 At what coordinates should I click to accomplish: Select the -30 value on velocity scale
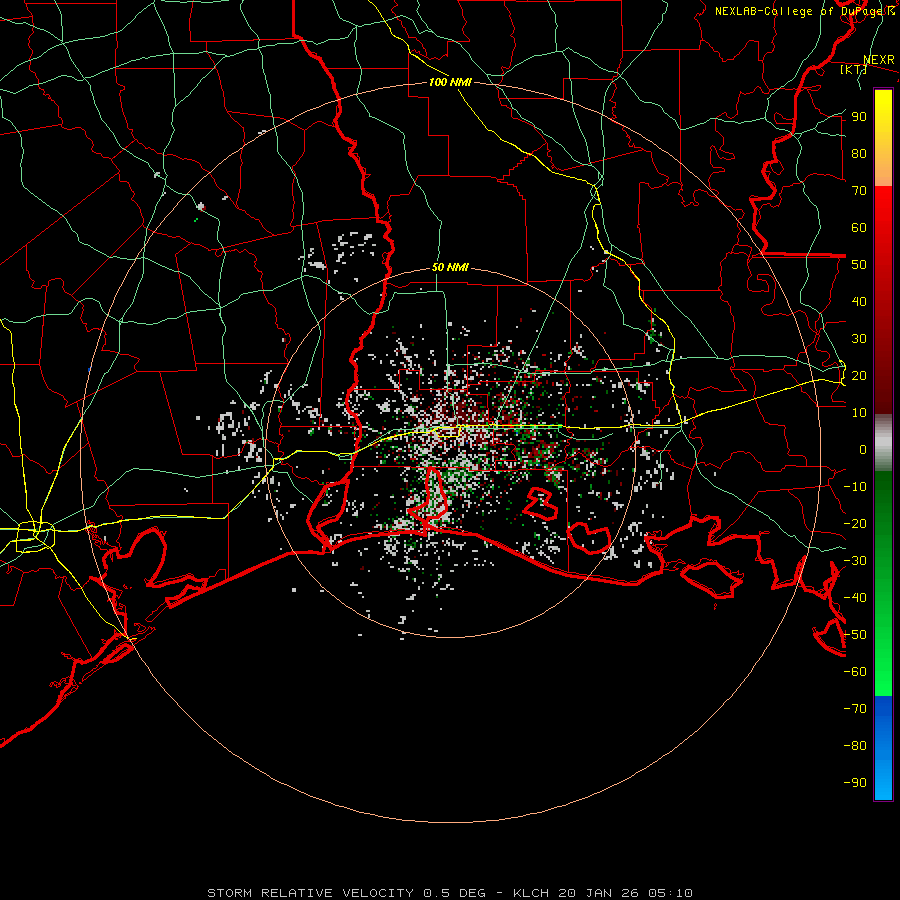855,561
